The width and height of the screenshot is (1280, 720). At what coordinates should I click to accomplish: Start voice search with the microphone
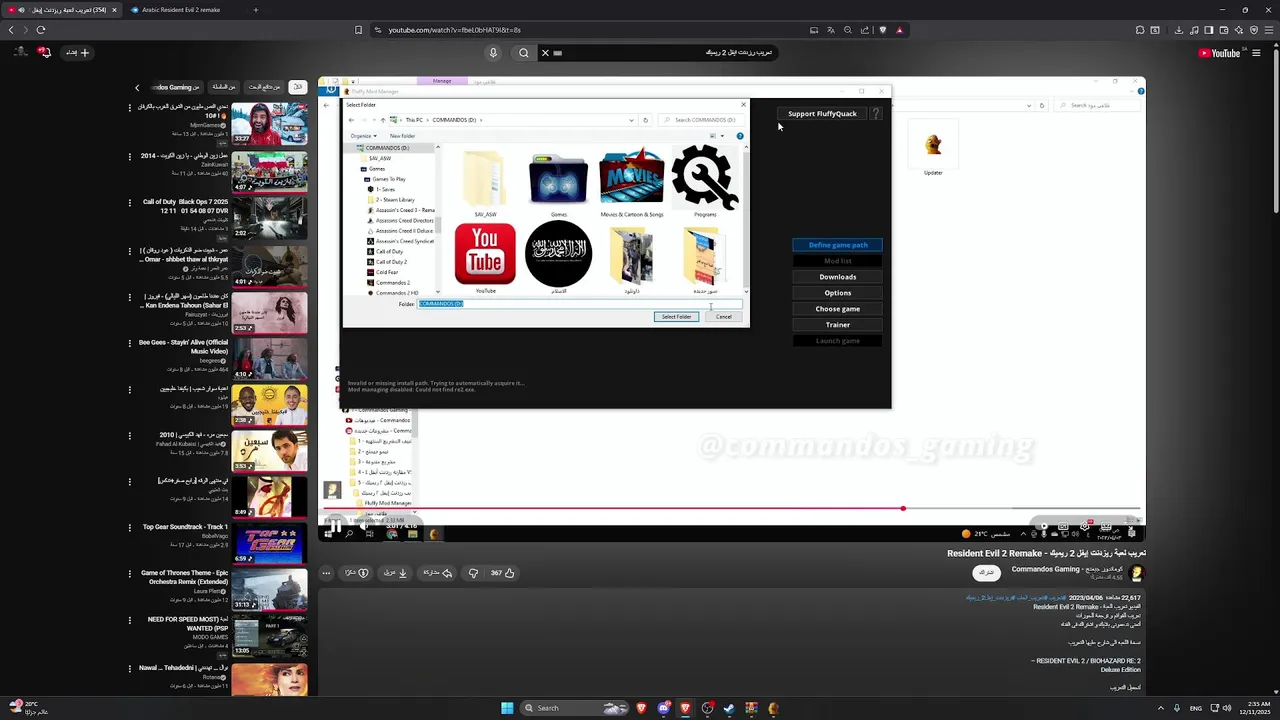point(493,53)
